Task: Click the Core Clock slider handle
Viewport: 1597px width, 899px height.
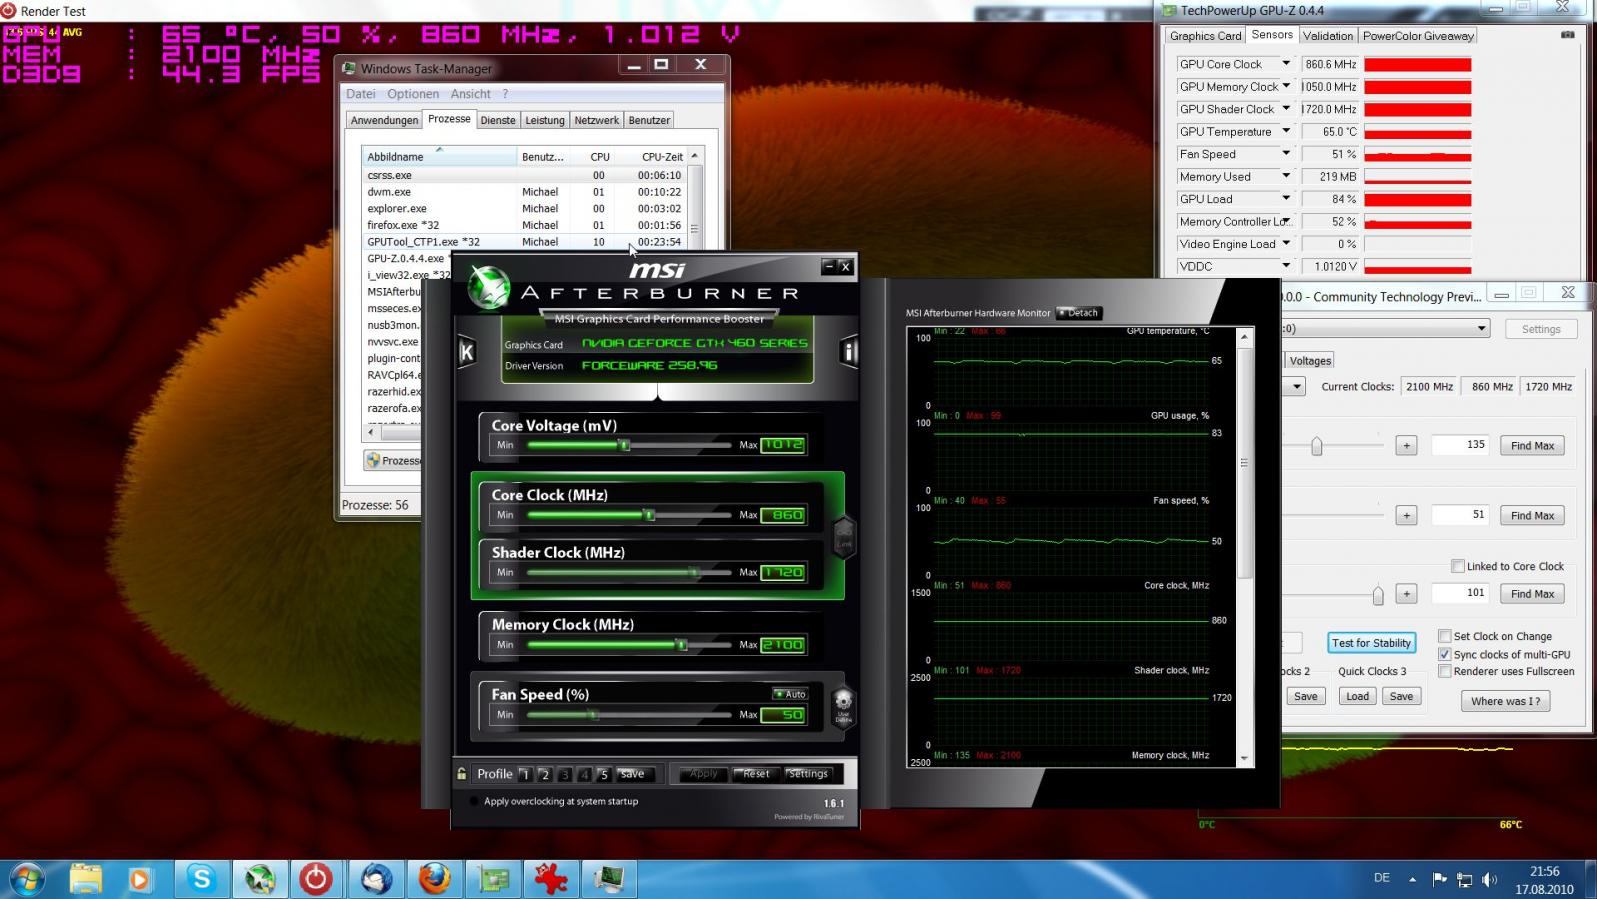Action: pyautogui.click(x=649, y=515)
